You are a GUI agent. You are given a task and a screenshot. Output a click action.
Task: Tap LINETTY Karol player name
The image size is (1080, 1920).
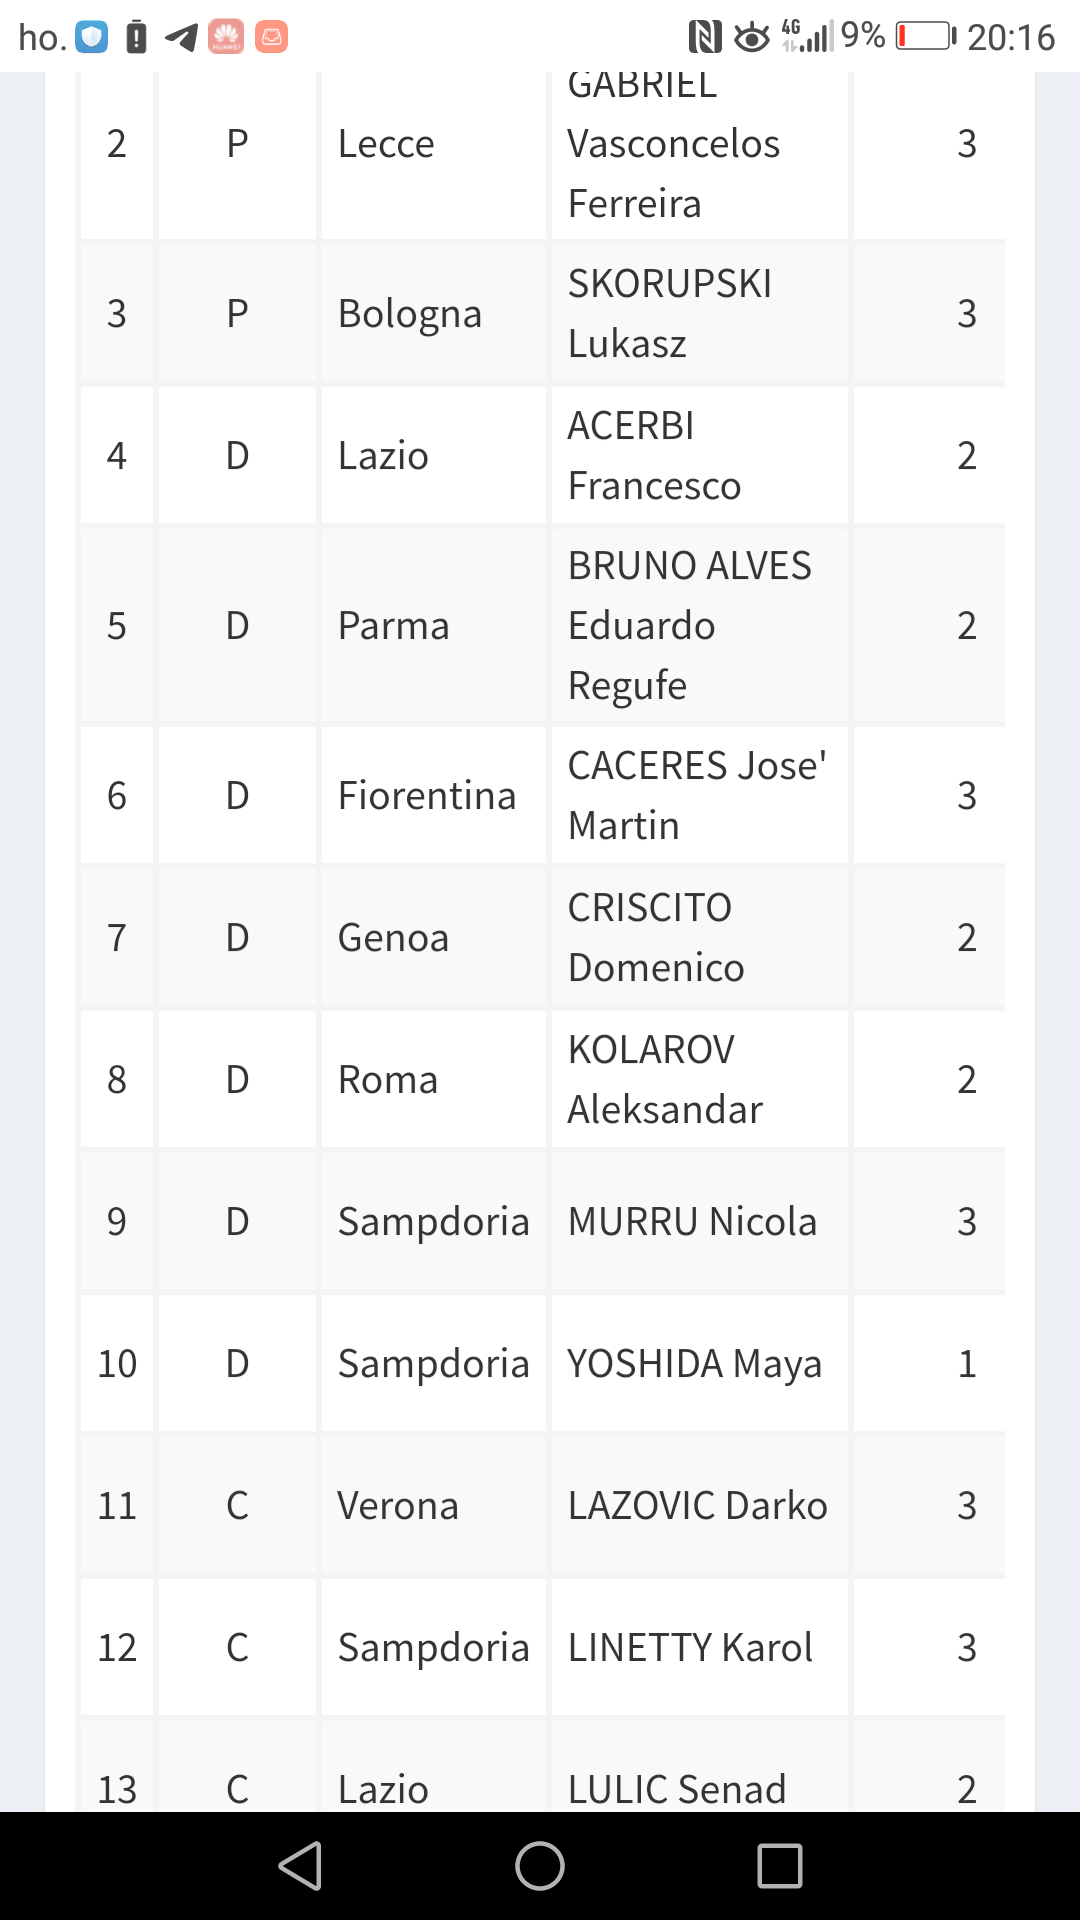coord(690,1648)
